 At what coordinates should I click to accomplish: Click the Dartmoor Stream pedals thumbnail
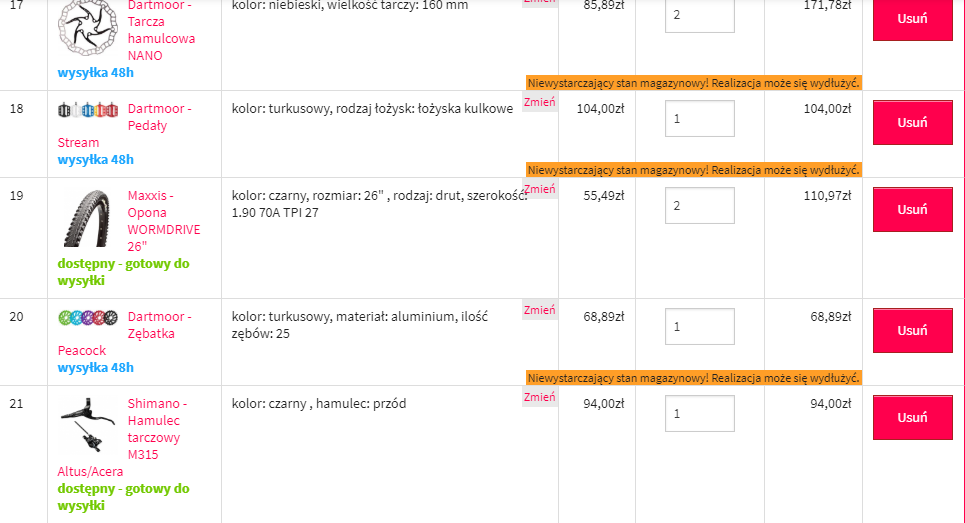click(88, 109)
